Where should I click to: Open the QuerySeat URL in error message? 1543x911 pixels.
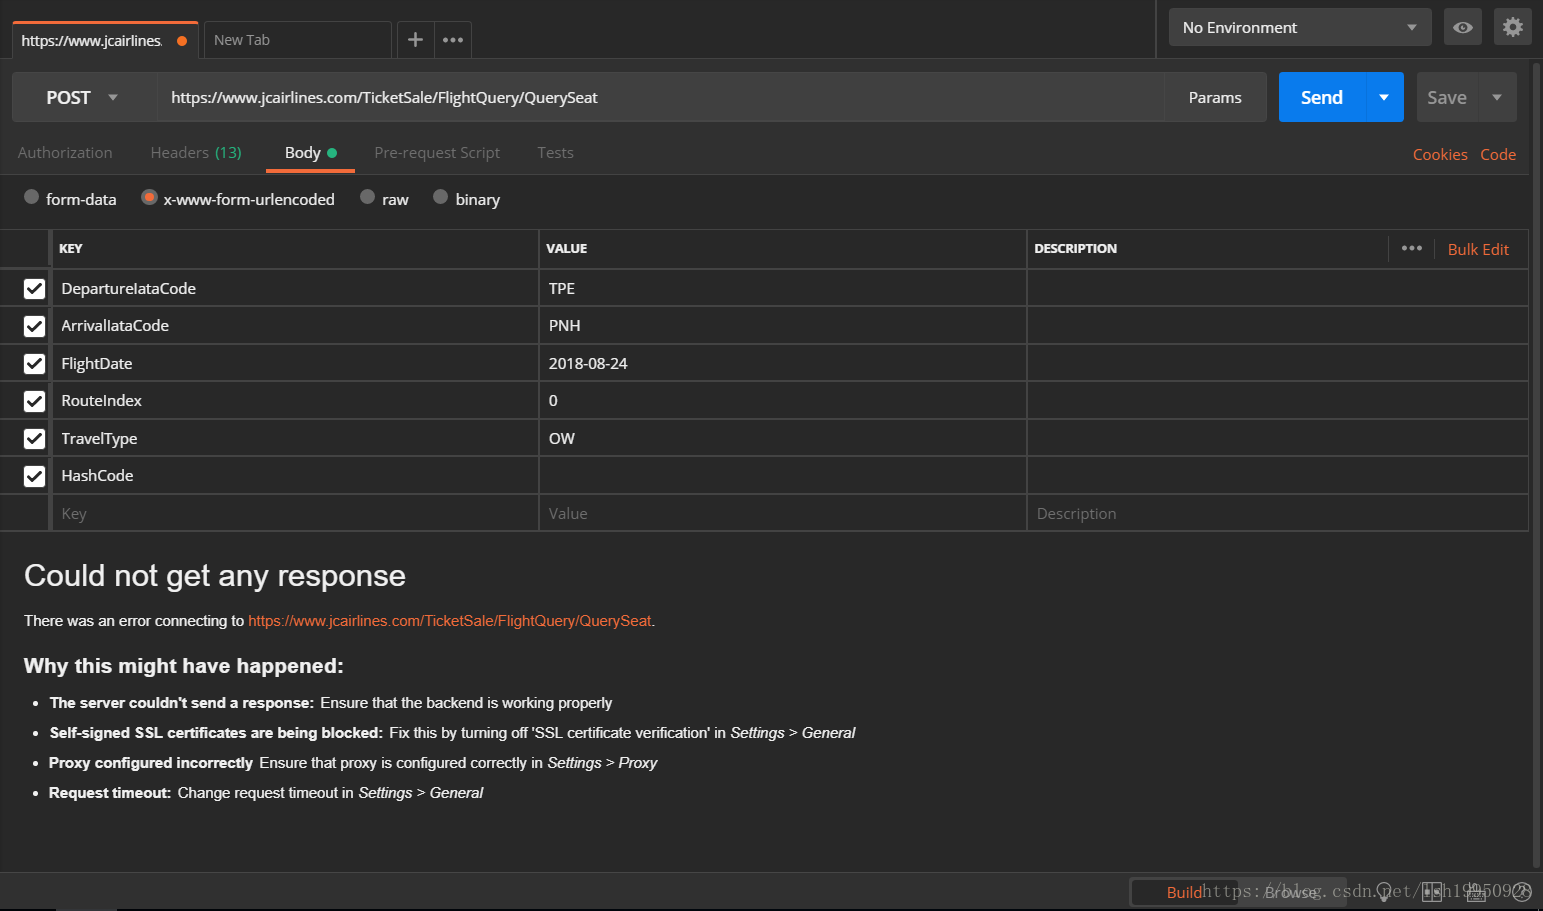450,621
